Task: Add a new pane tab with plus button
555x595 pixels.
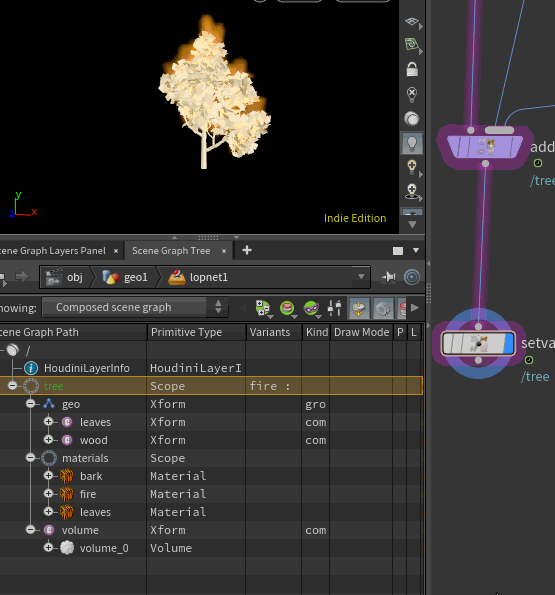Action: coord(247,250)
